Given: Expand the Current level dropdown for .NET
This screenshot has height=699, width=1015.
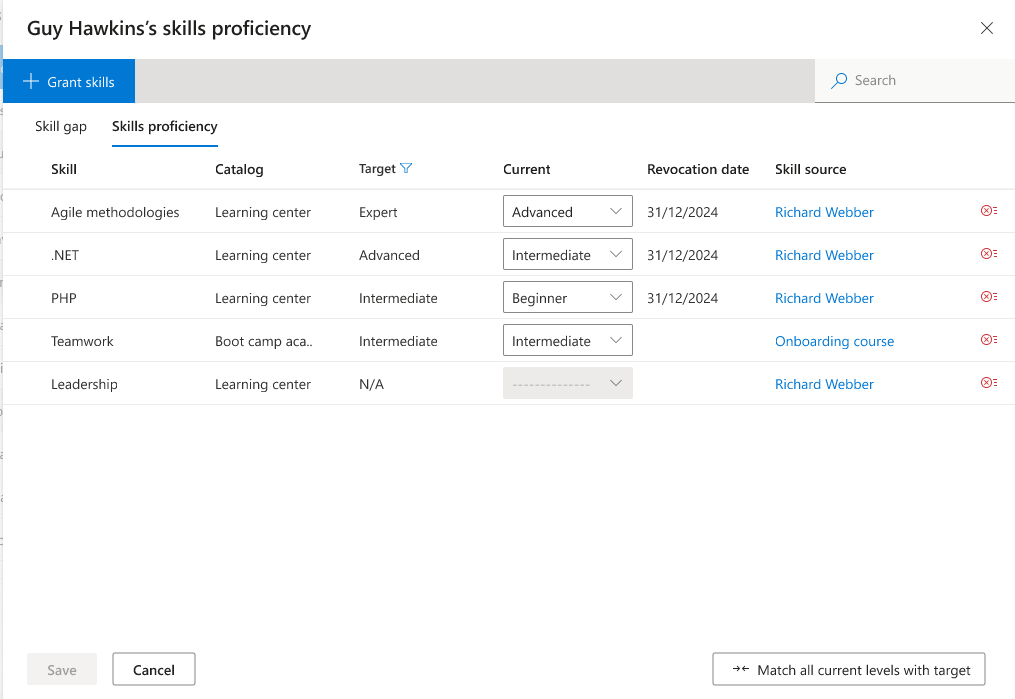Looking at the screenshot, I should pos(567,255).
